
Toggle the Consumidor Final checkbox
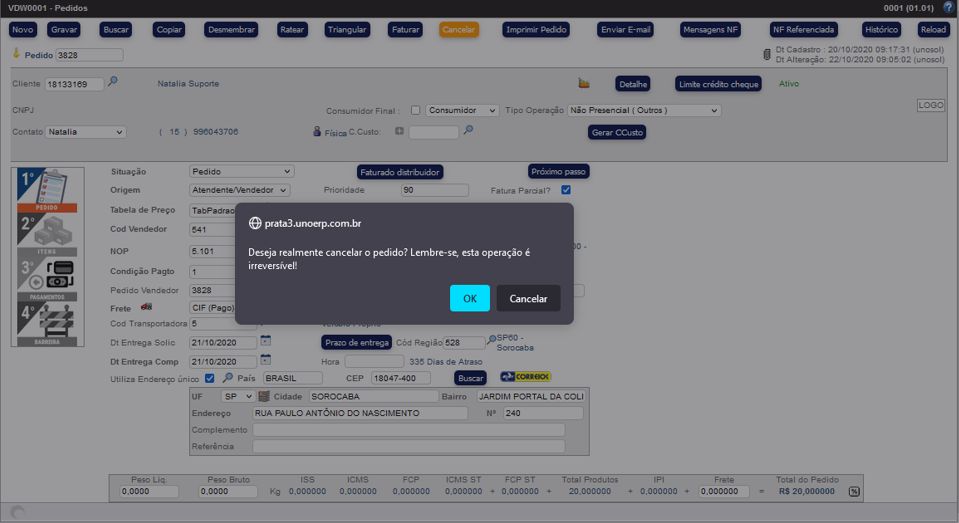tap(415, 110)
